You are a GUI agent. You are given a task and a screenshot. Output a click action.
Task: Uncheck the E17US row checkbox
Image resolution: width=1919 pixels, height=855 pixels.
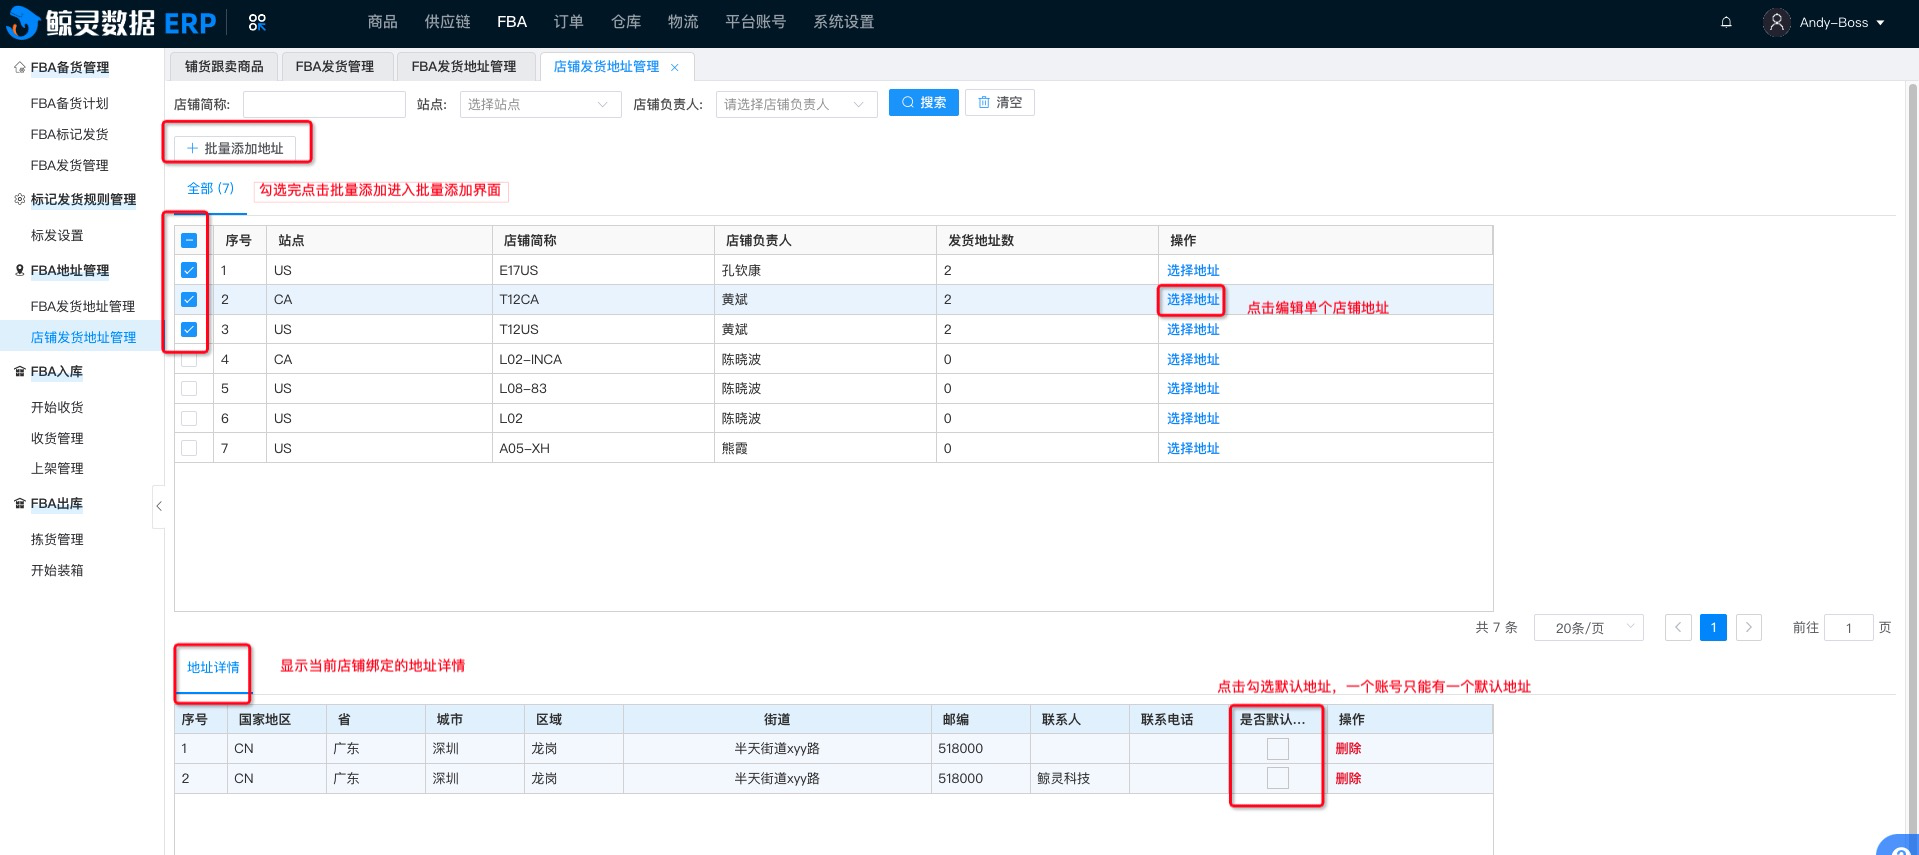coord(189,270)
